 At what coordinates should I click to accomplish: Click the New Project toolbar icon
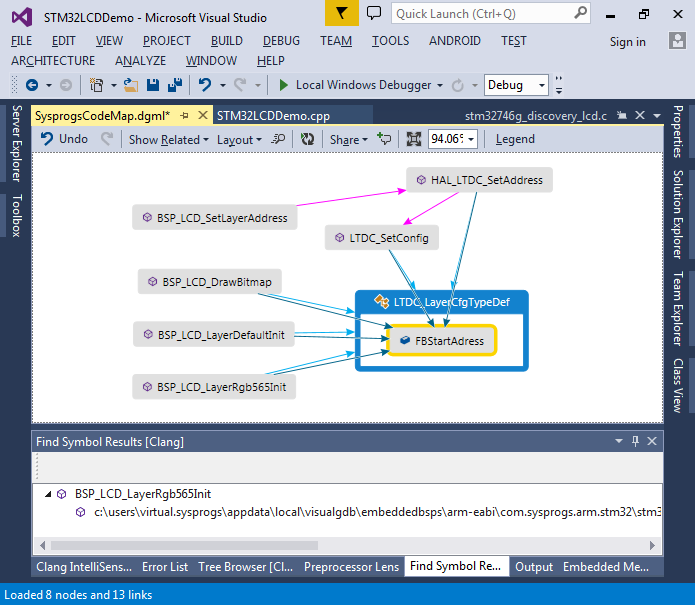coord(96,85)
